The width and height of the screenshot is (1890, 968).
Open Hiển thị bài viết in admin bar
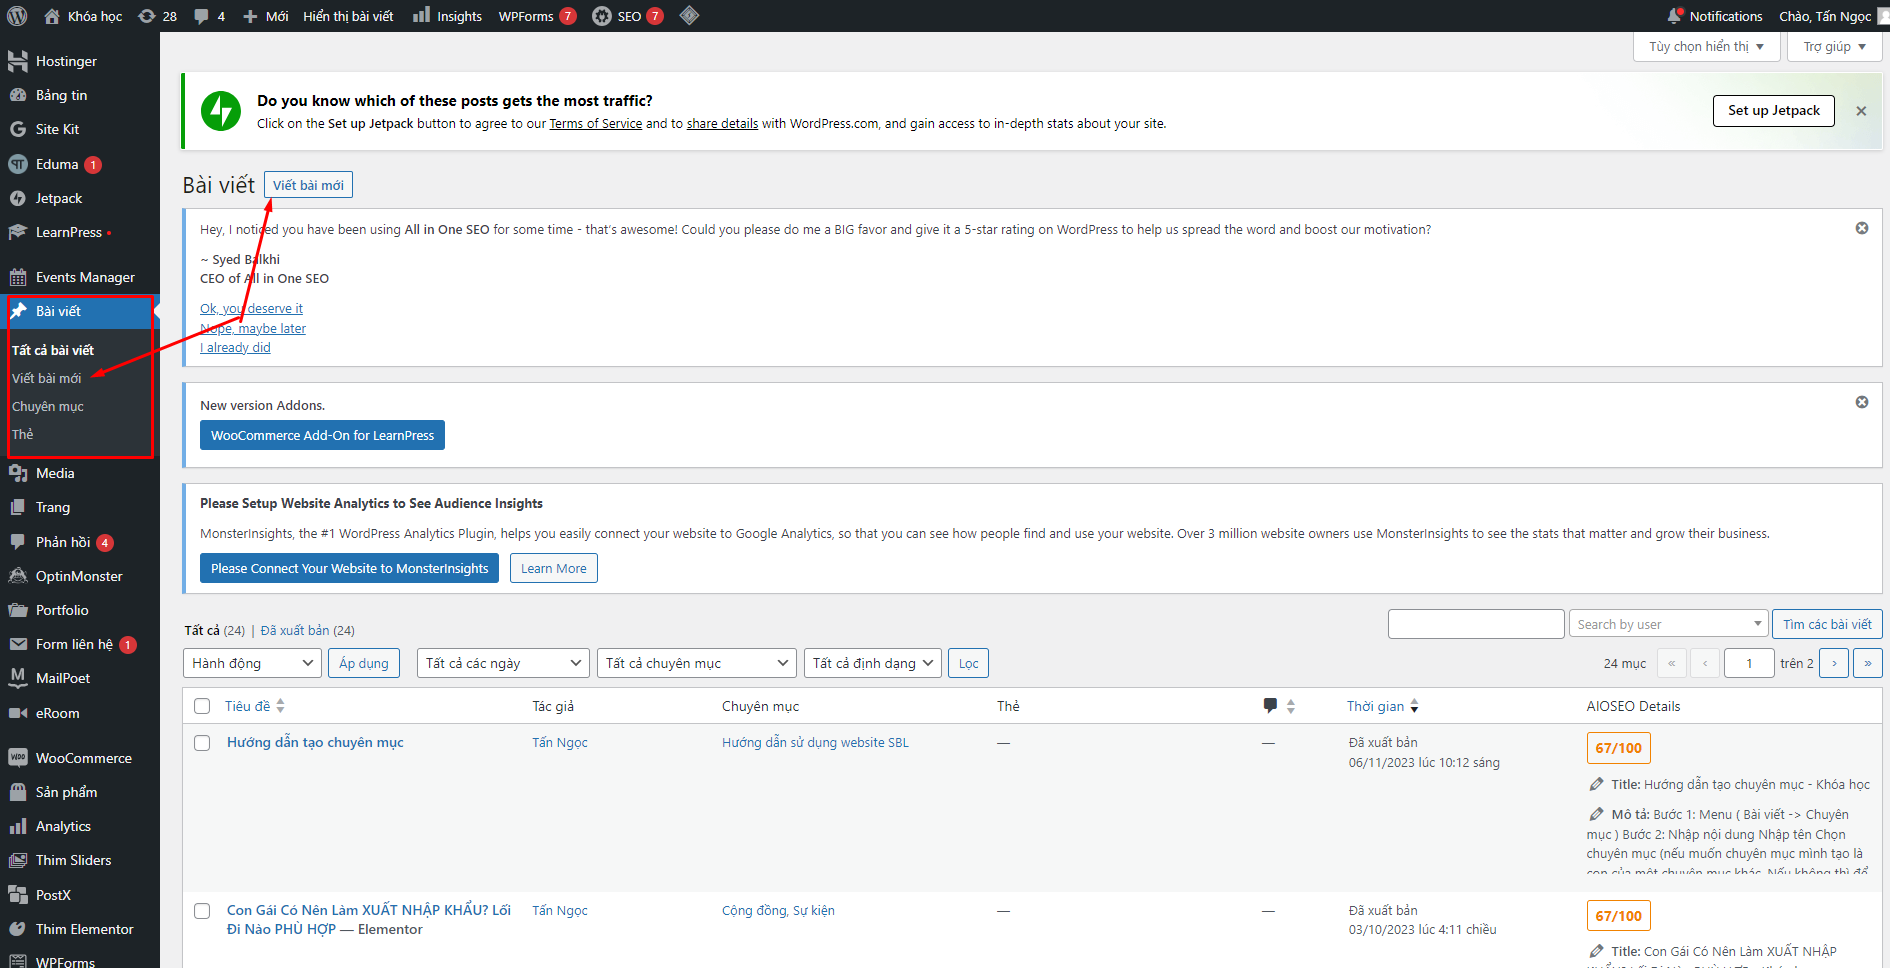point(348,16)
